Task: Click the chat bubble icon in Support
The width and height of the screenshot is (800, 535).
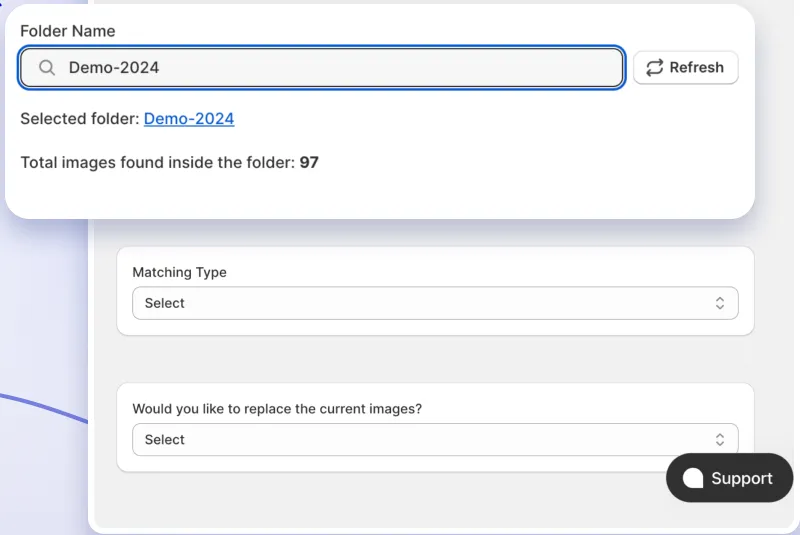Action: tap(693, 478)
